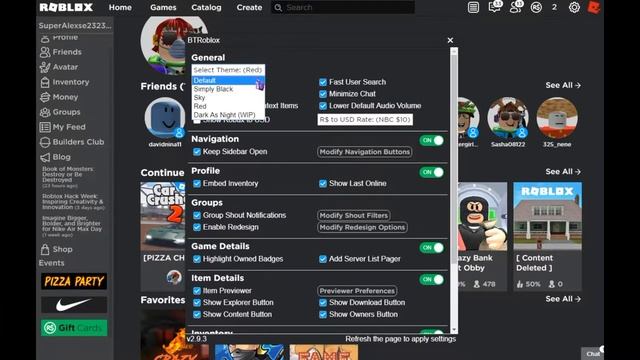
Task: Toggle Show Explorer Button checkbox
Action: coord(197,303)
